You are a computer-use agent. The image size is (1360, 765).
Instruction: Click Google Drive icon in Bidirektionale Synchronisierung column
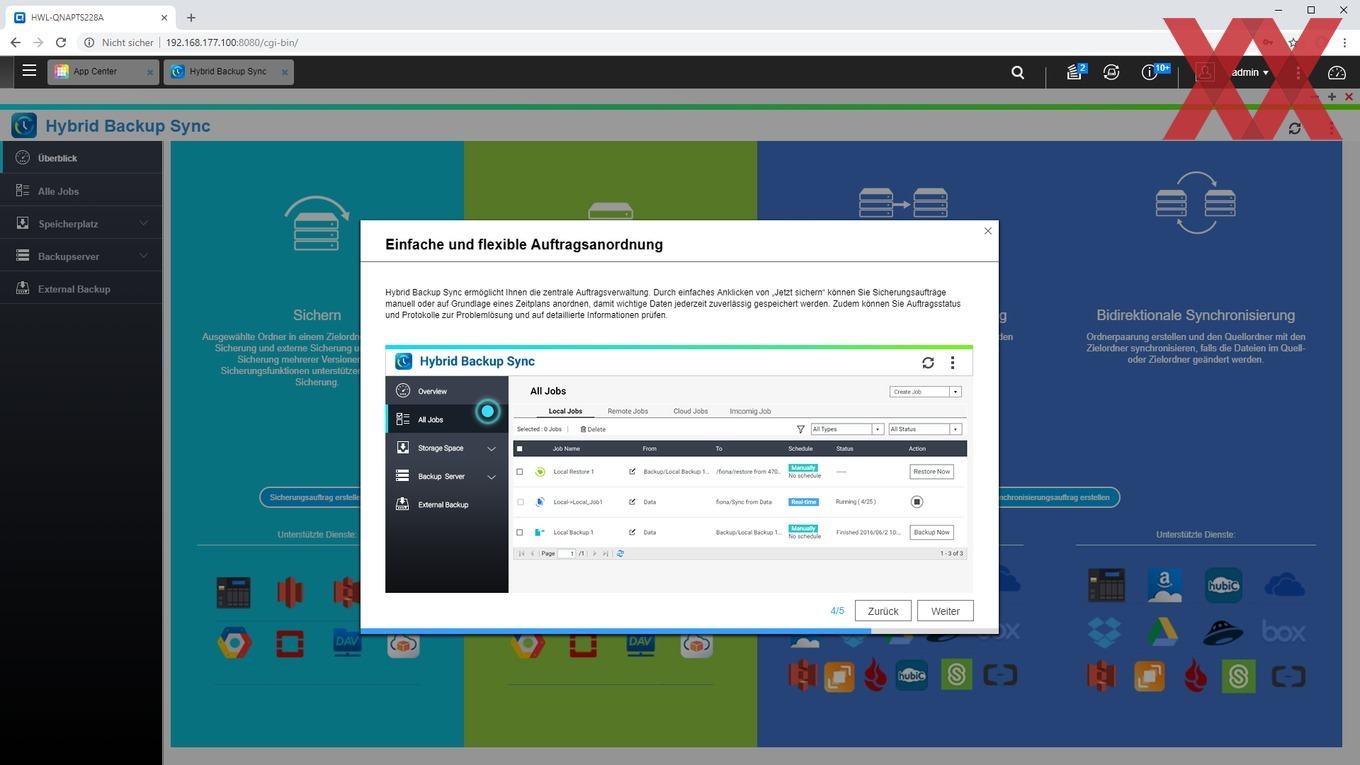click(x=1163, y=631)
